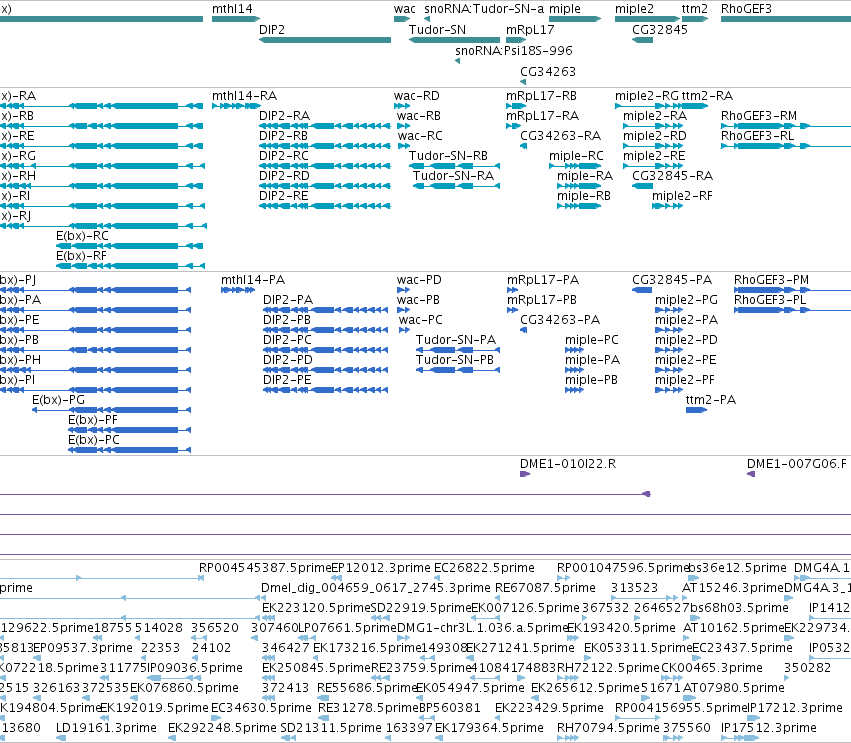Click the miple-RC transcript label
The width and height of the screenshot is (851, 743).
click(x=576, y=156)
